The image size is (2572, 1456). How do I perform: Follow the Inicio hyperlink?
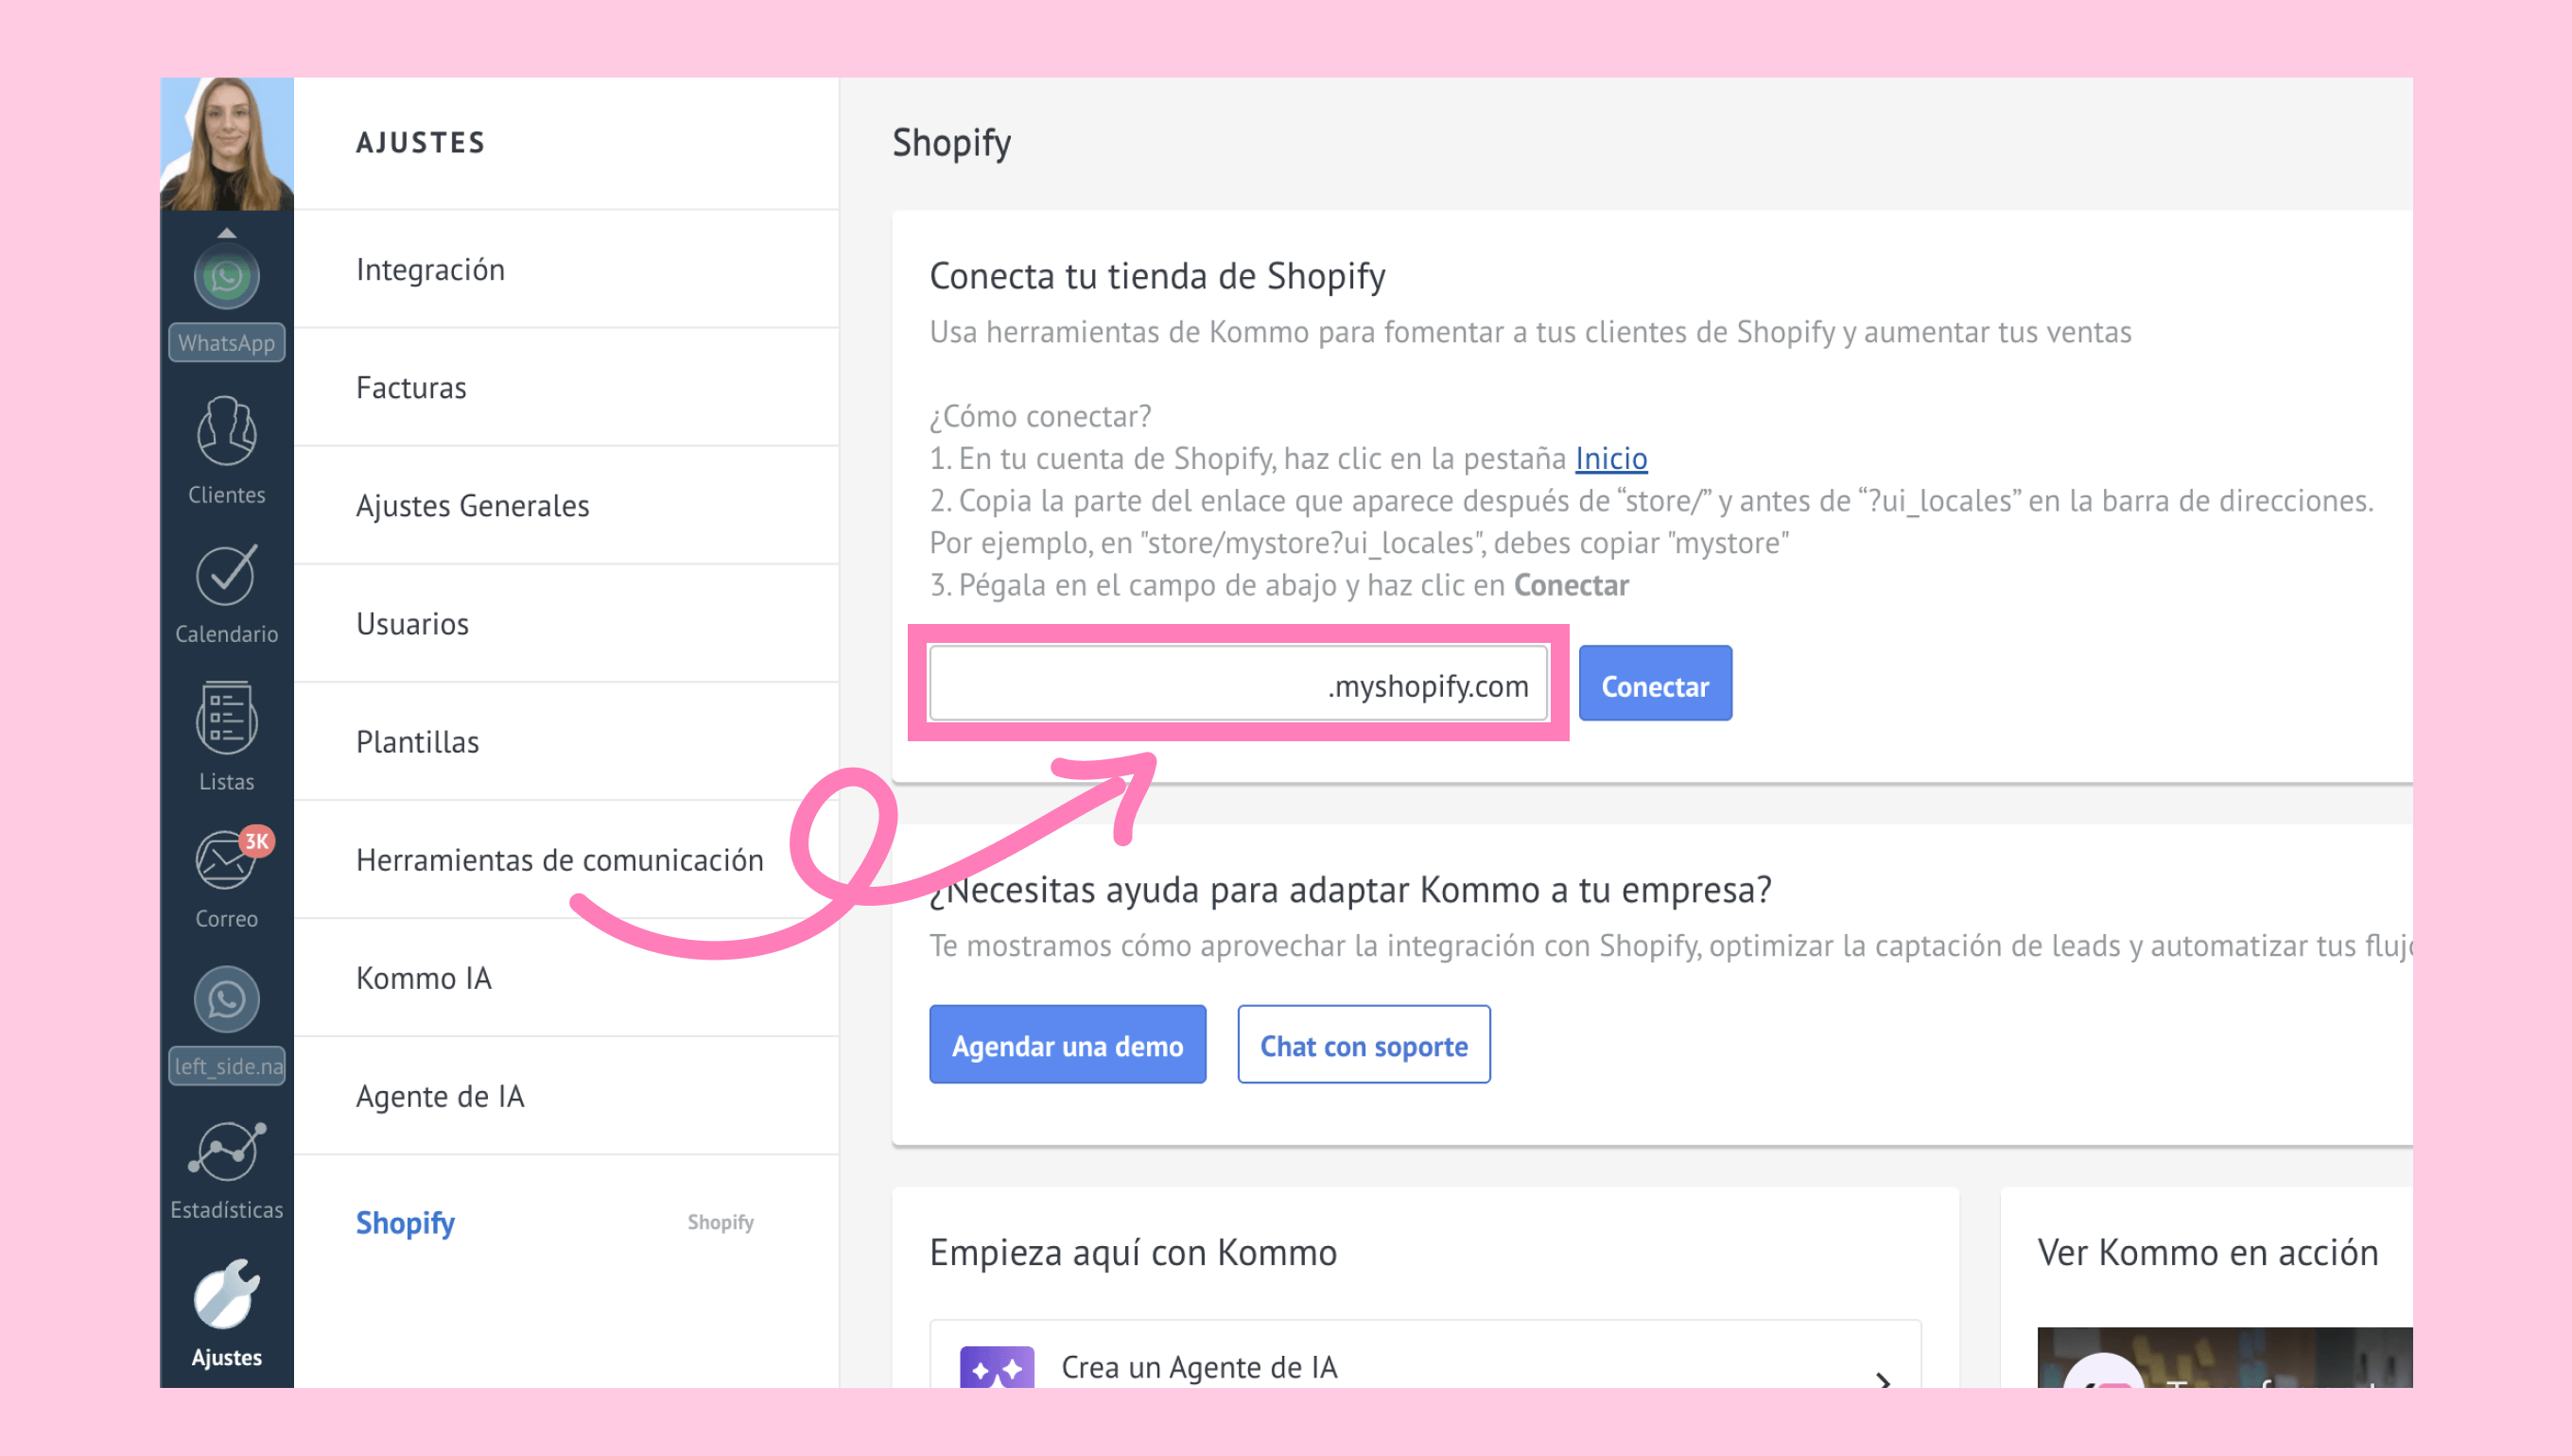(x=1611, y=459)
